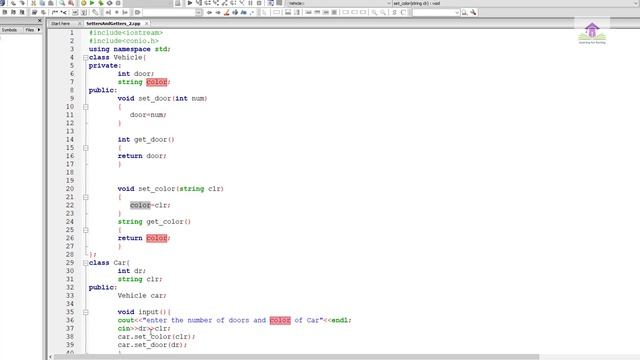Collapse the set_color function fold marker
This screenshot has height=360, width=640.
coord(86,197)
